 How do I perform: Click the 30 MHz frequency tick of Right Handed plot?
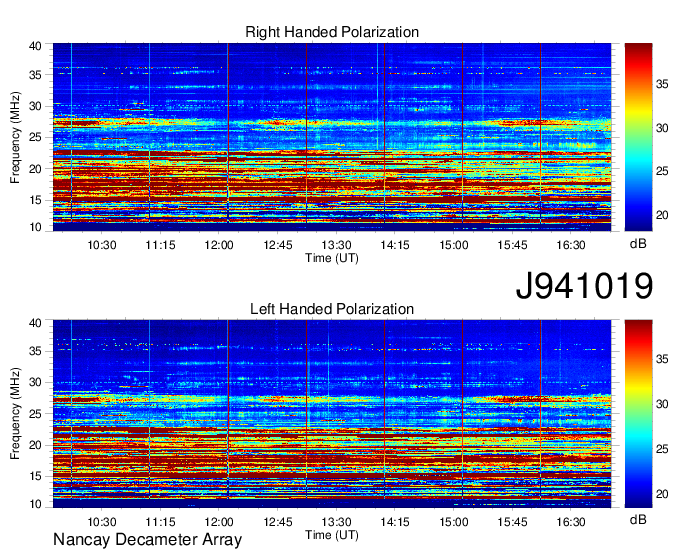(36, 106)
